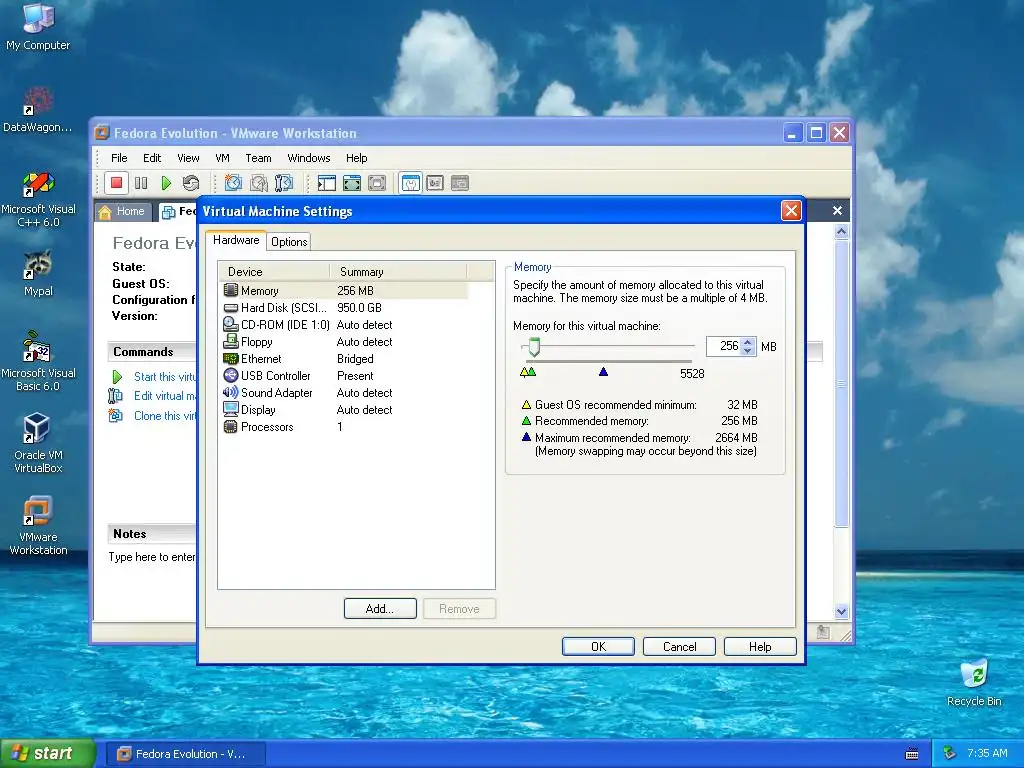Click the Console View toolbar icon

point(460,183)
